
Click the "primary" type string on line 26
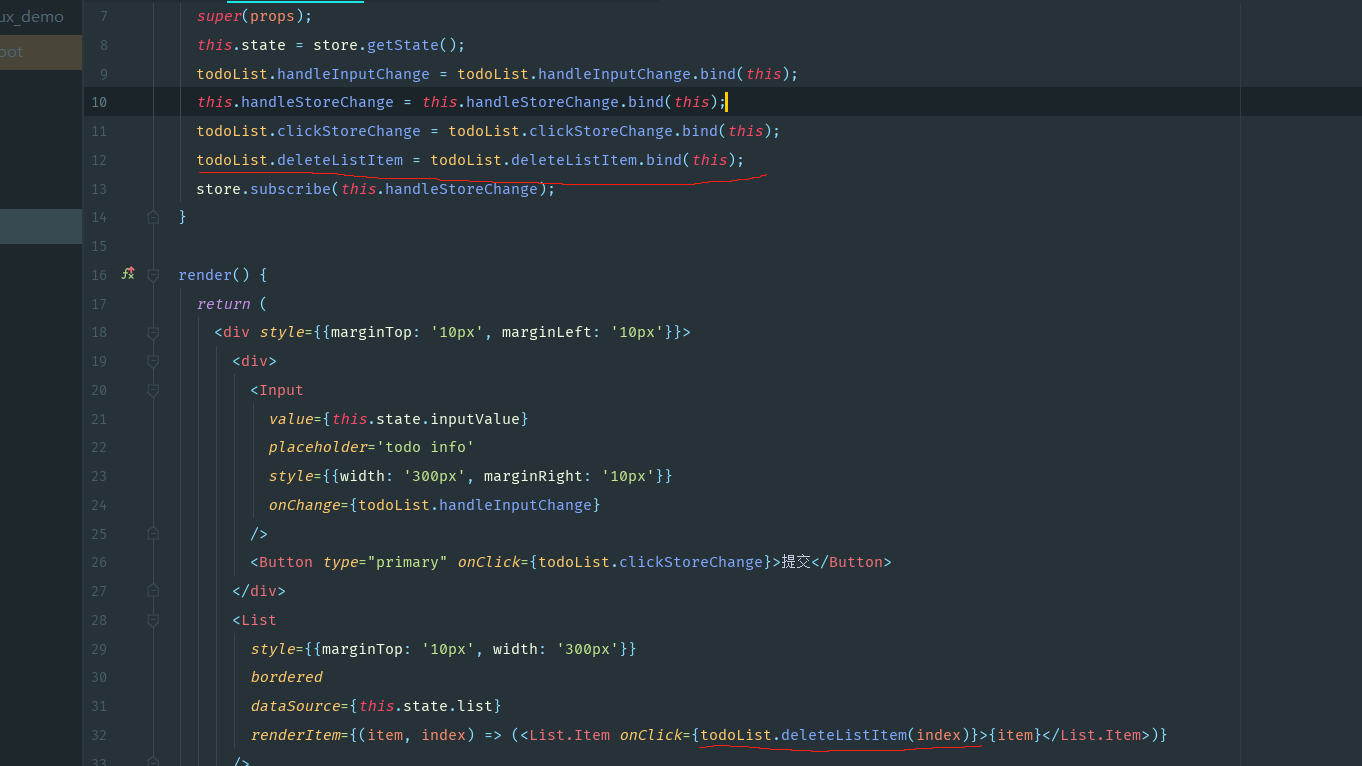click(x=408, y=562)
